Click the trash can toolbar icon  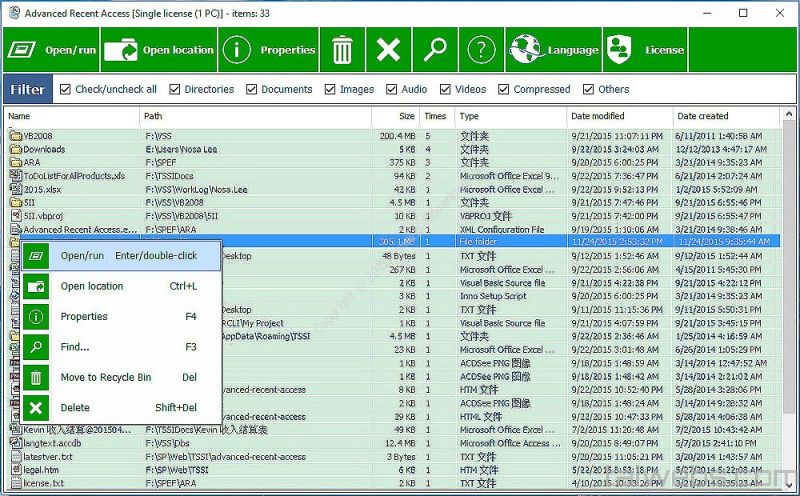point(343,49)
